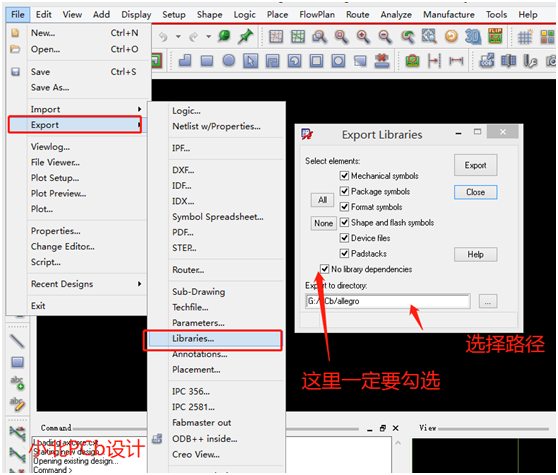Open the 3D viewer icon
Screen dimensions: 558x475
473,36
